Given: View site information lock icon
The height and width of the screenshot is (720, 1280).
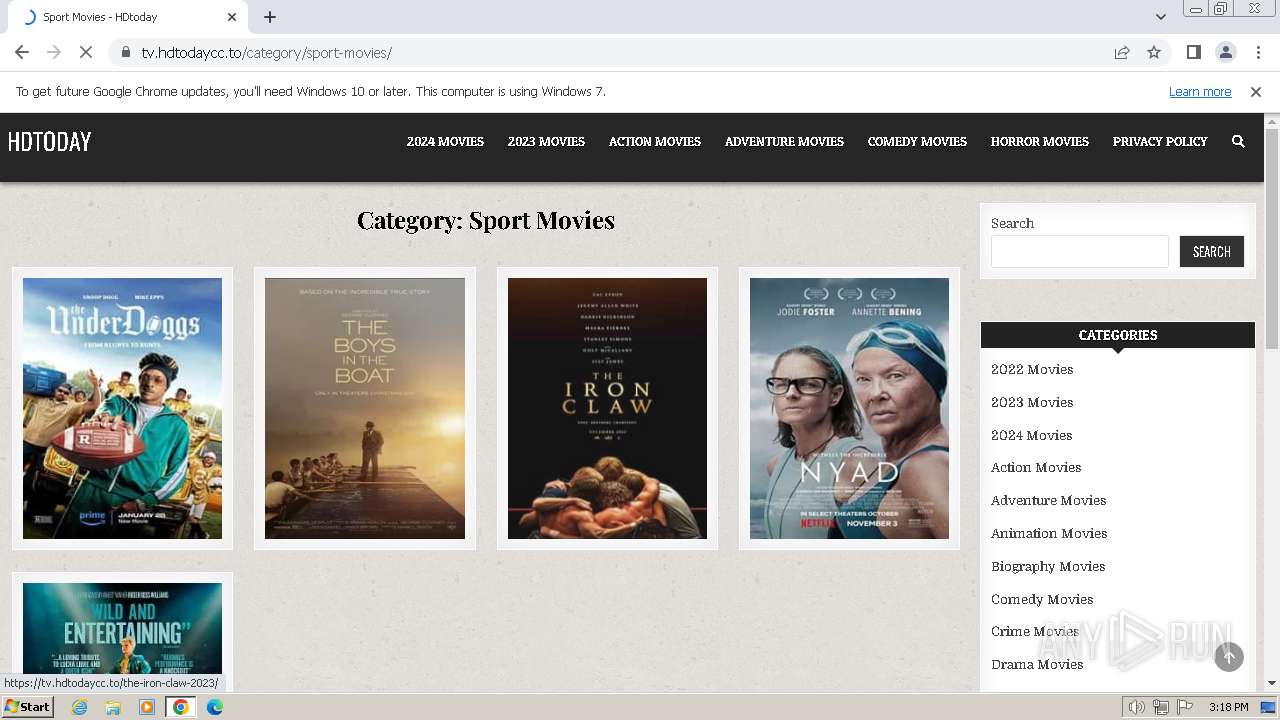Looking at the screenshot, I should 125,52.
